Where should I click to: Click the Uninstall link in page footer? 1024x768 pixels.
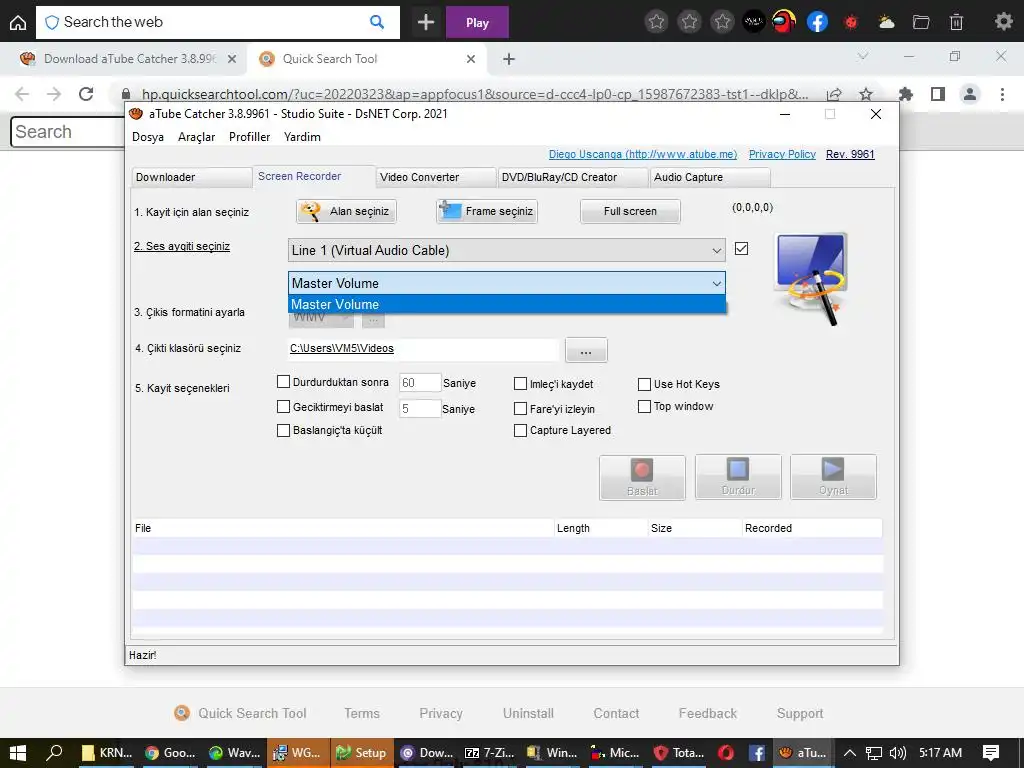[528, 713]
